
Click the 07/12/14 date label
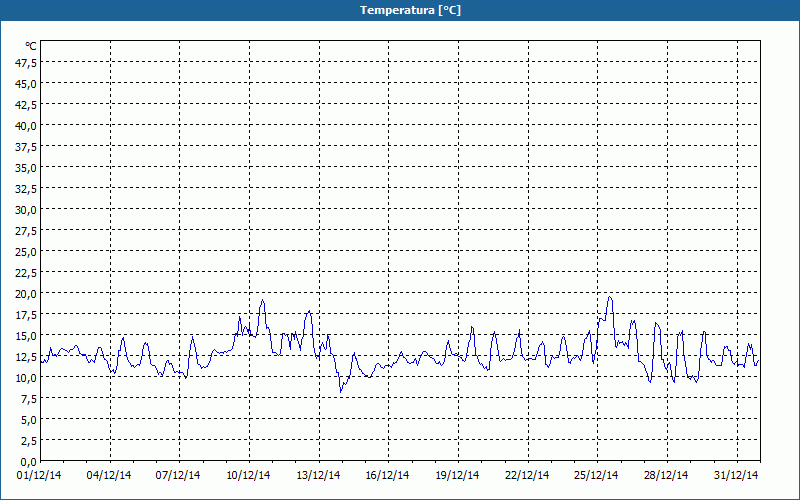(x=178, y=476)
